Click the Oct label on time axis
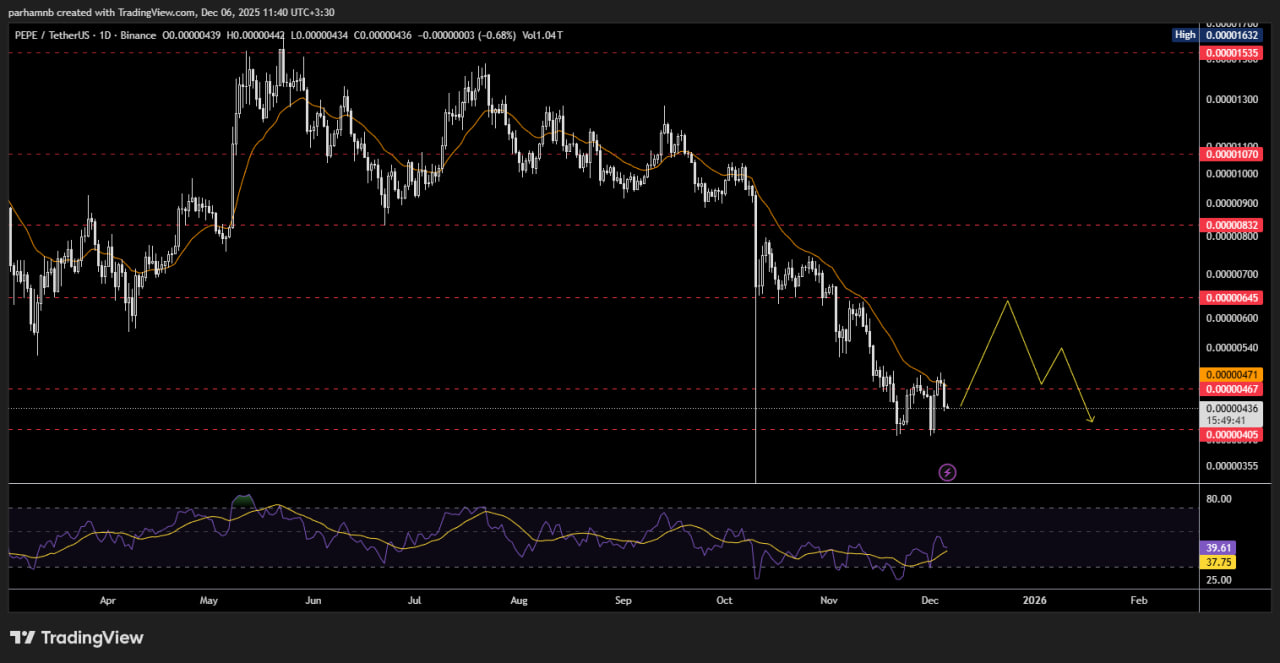This screenshot has width=1280, height=663. click(725, 601)
